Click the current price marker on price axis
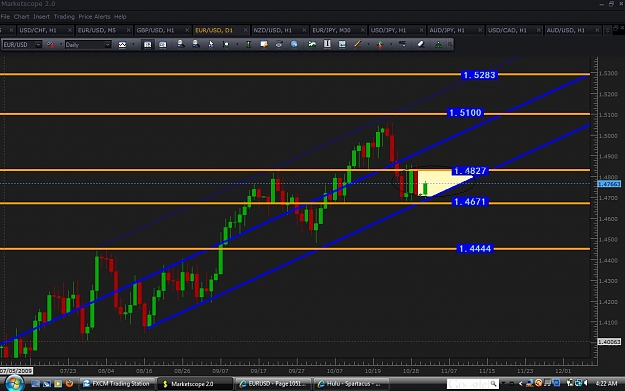625x391 pixels. click(609, 184)
